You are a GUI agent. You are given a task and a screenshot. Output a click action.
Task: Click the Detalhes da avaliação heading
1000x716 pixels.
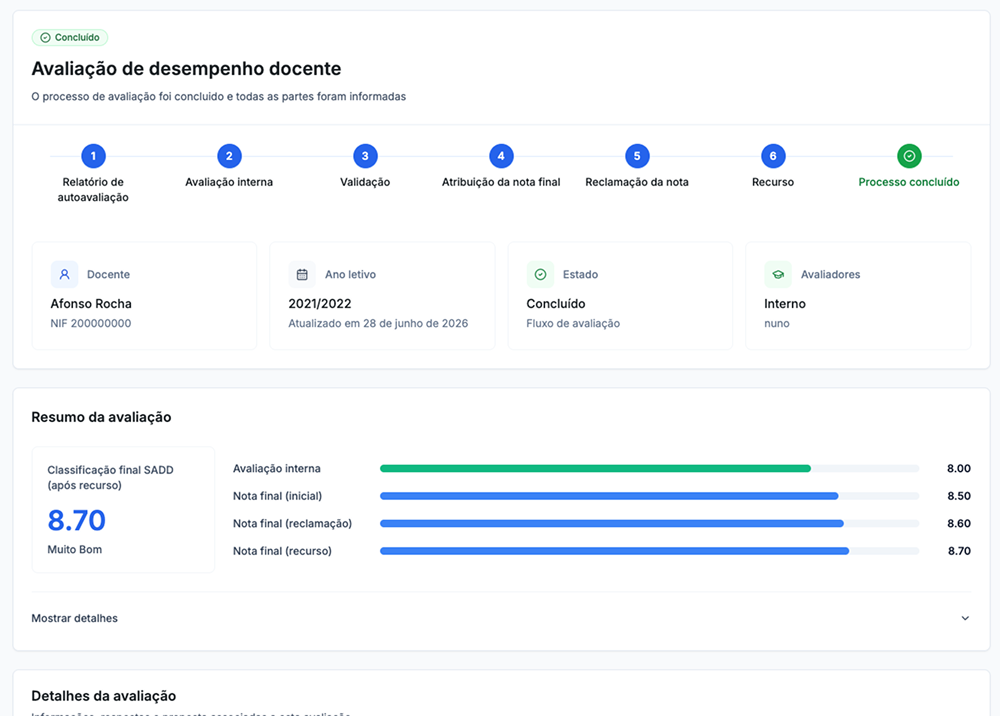pos(103,696)
